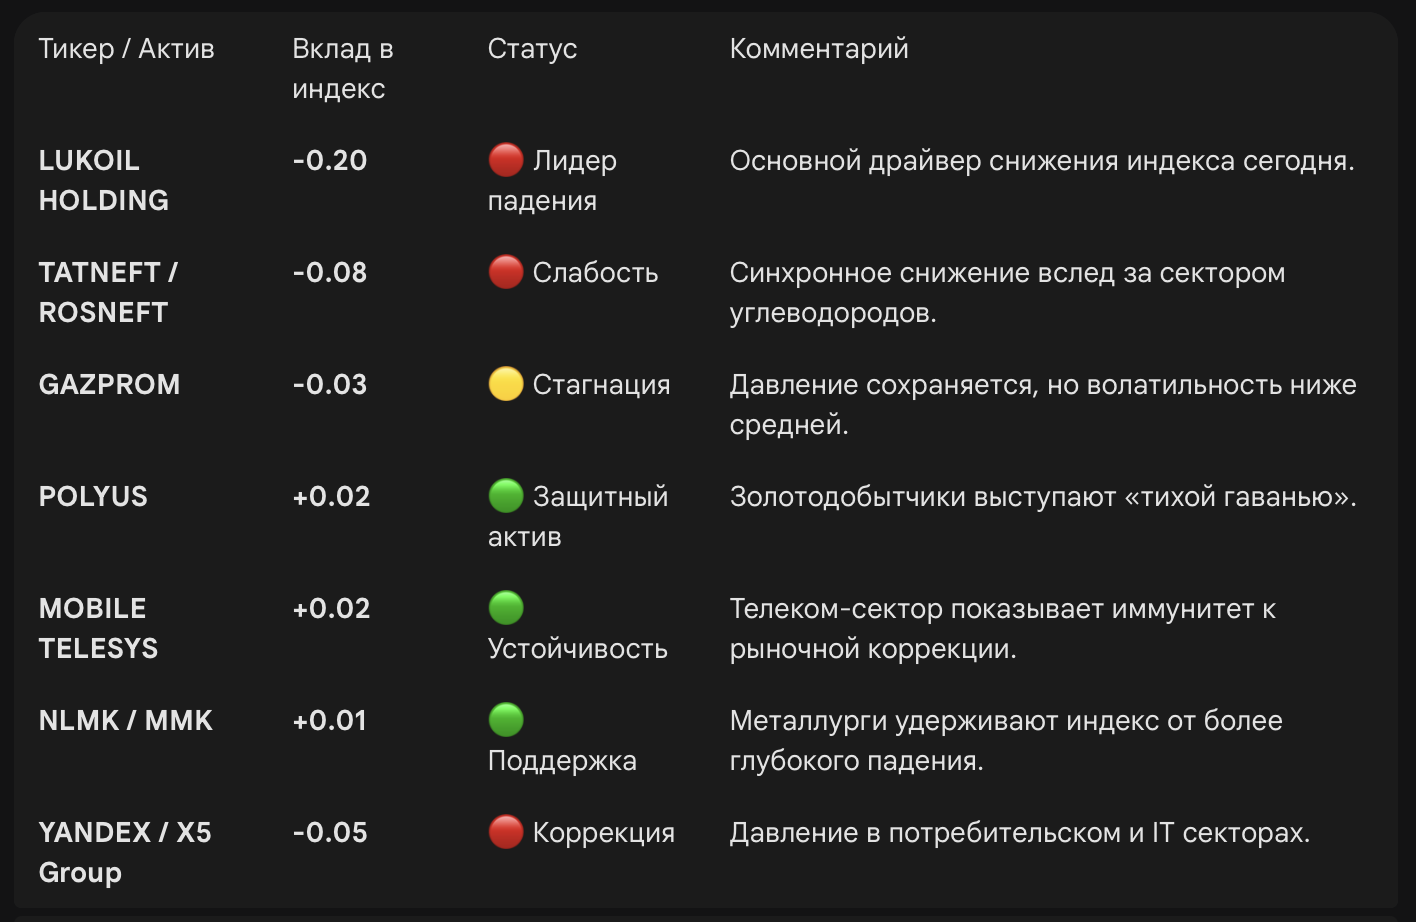
Task: Click the Комментарий column header
Action: pyautogui.click(x=819, y=49)
